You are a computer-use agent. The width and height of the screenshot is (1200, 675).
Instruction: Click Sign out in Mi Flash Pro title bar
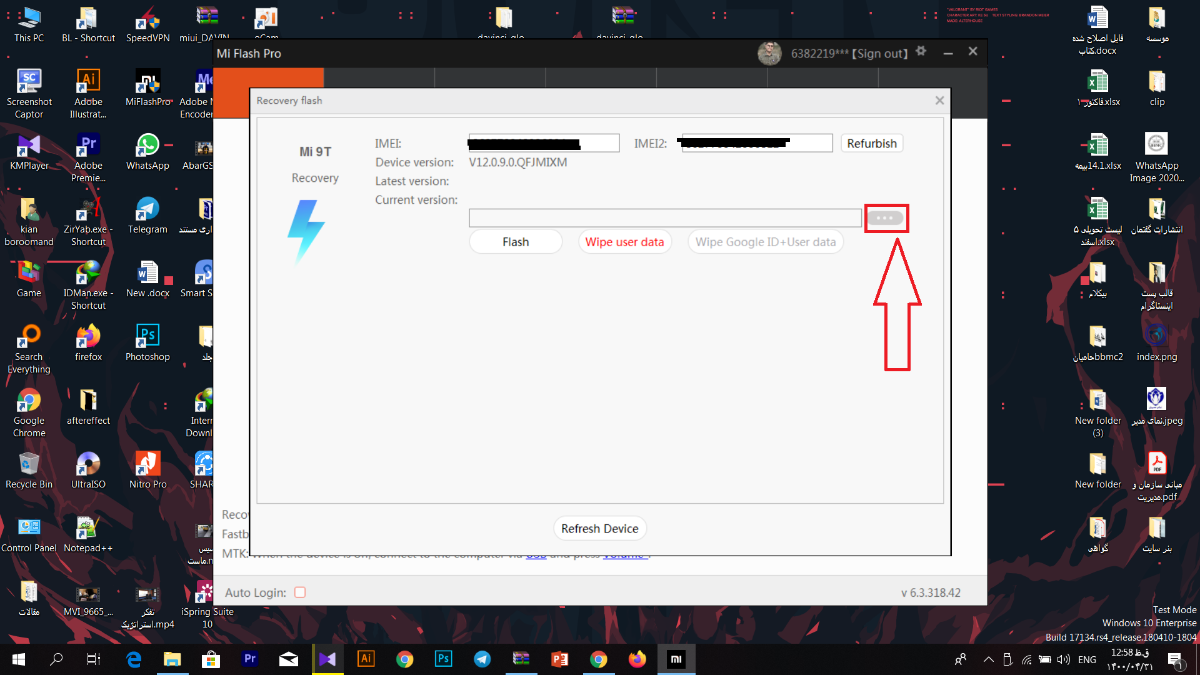coord(880,54)
